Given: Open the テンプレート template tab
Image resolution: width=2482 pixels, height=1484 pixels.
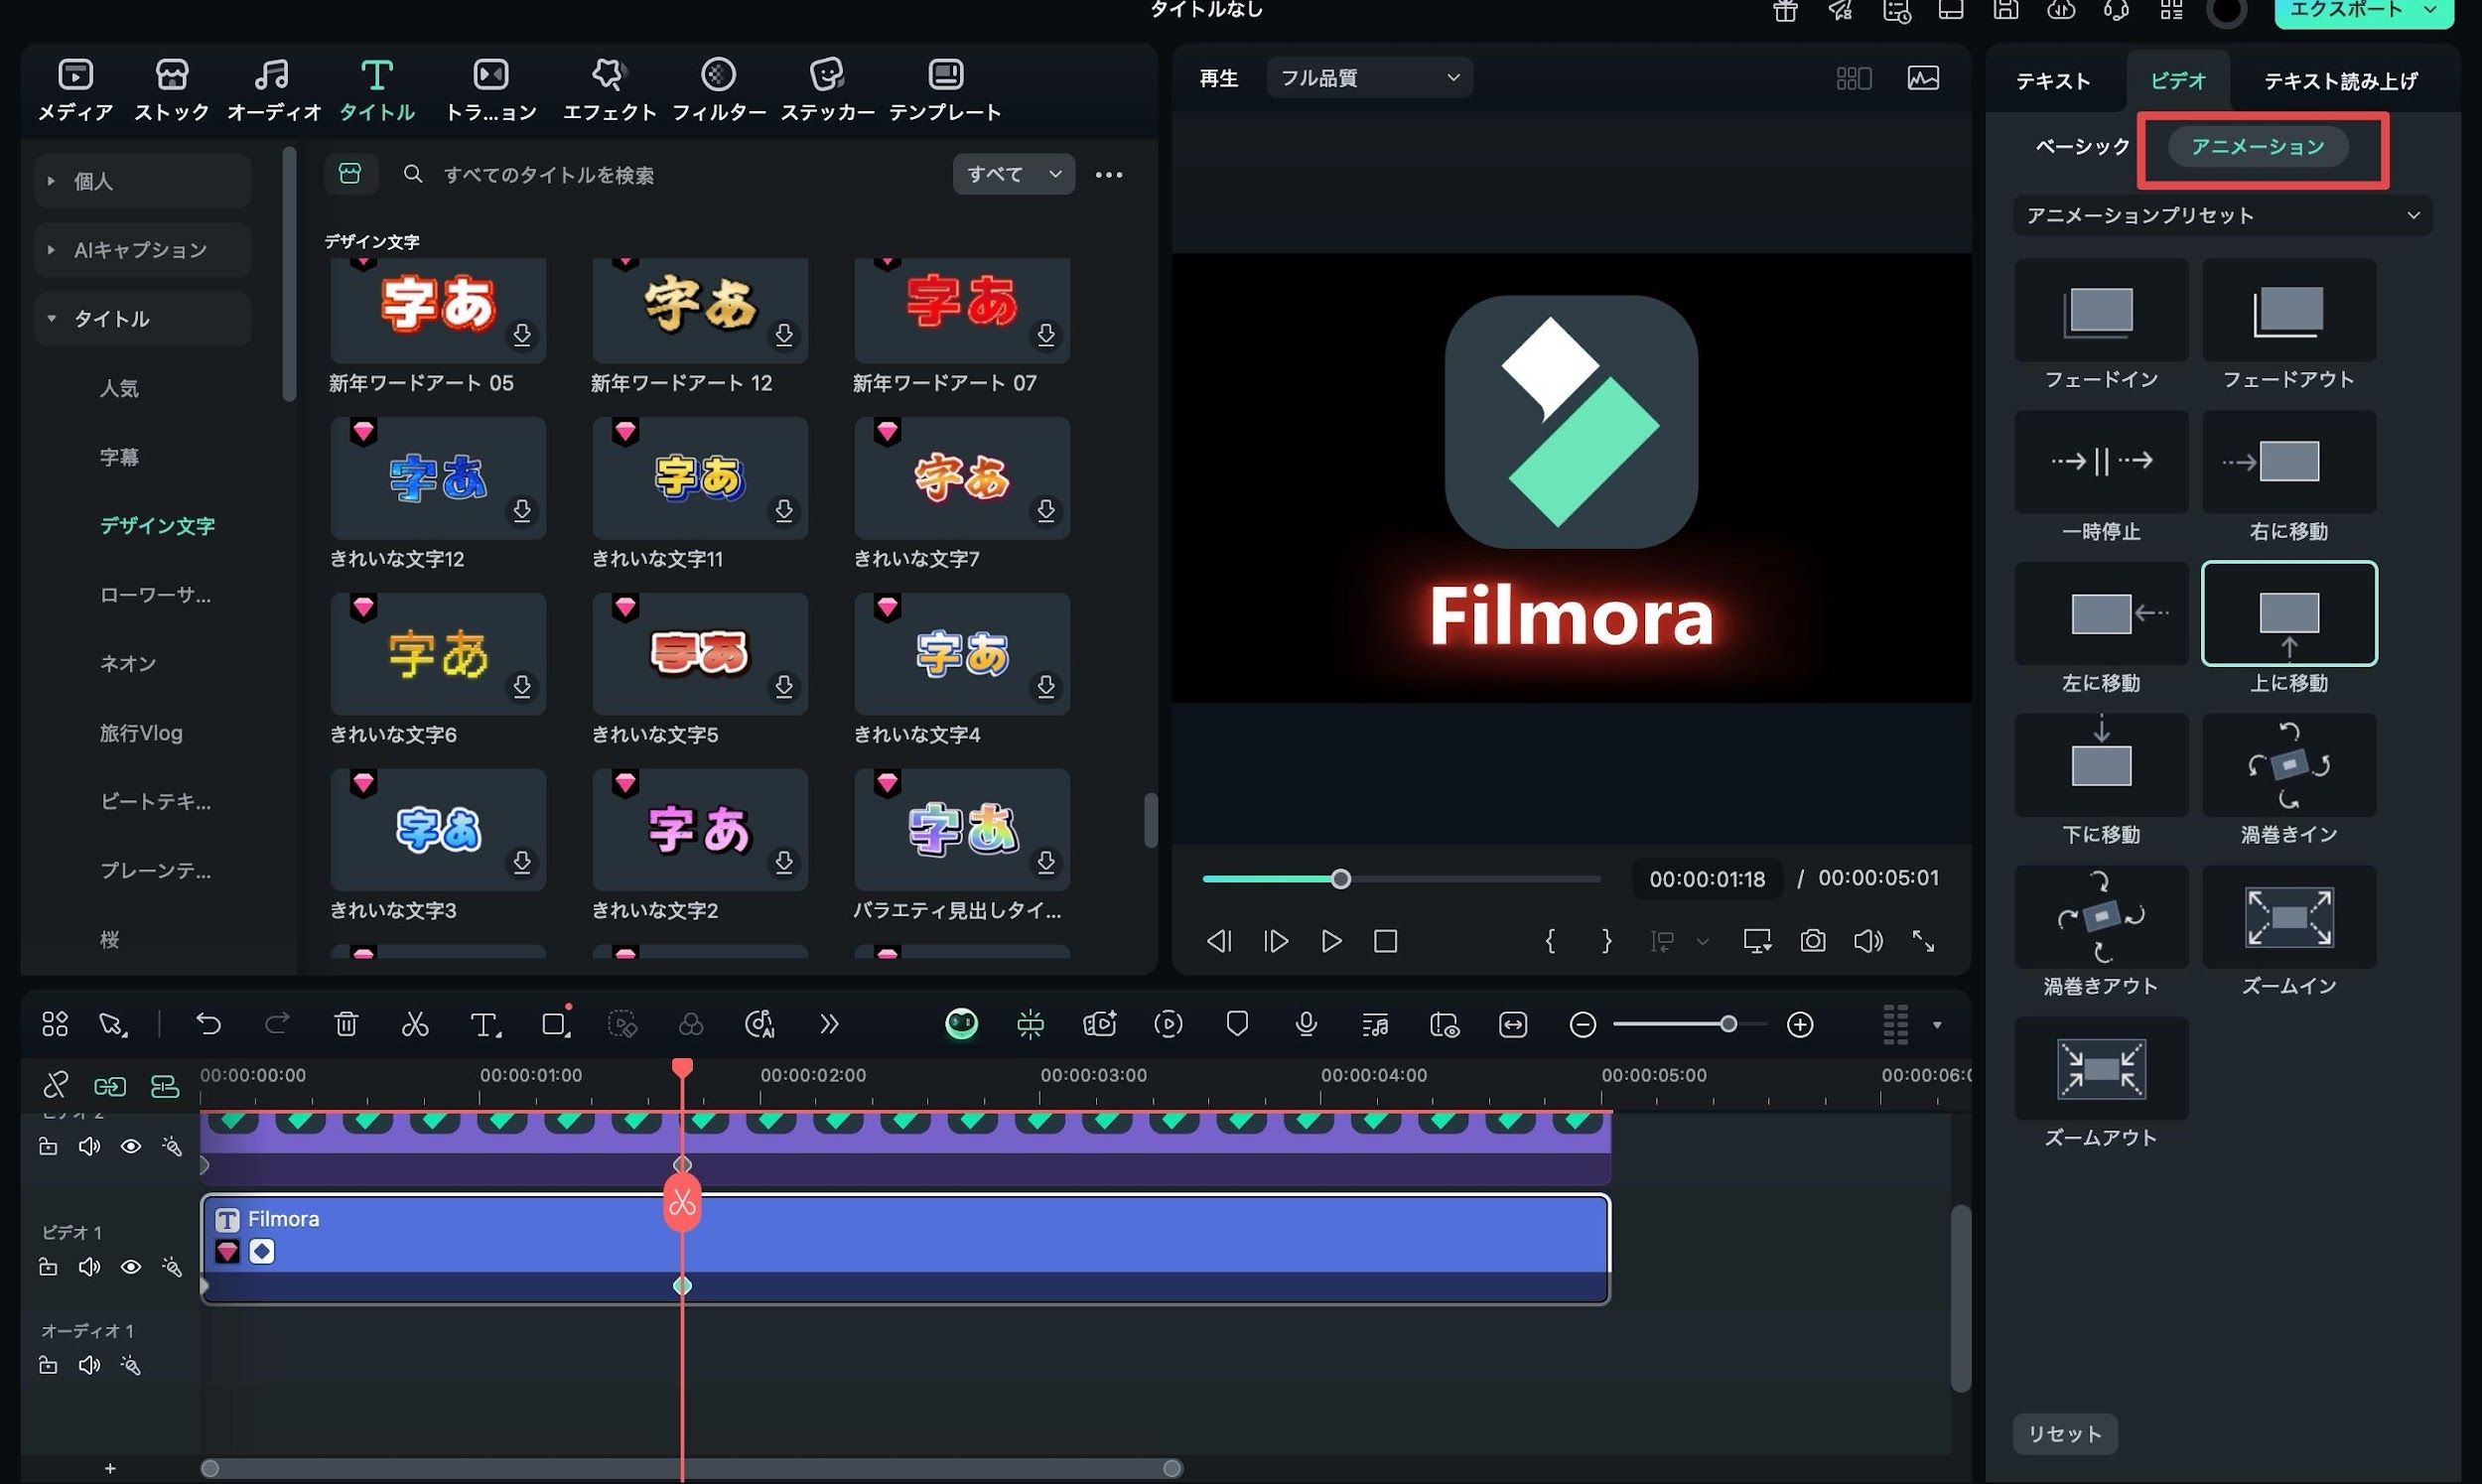Looking at the screenshot, I should pyautogui.click(x=945, y=90).
